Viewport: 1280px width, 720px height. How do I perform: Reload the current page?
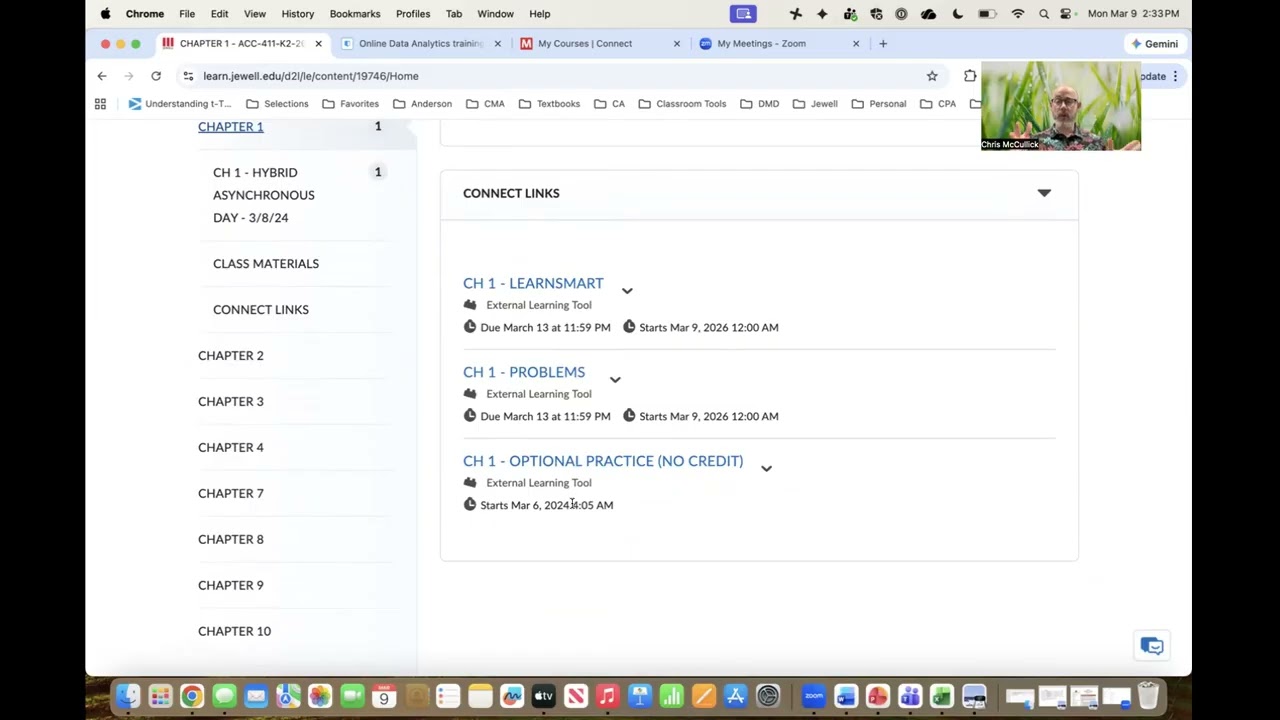pyautogui.click(x=156, y=76)
